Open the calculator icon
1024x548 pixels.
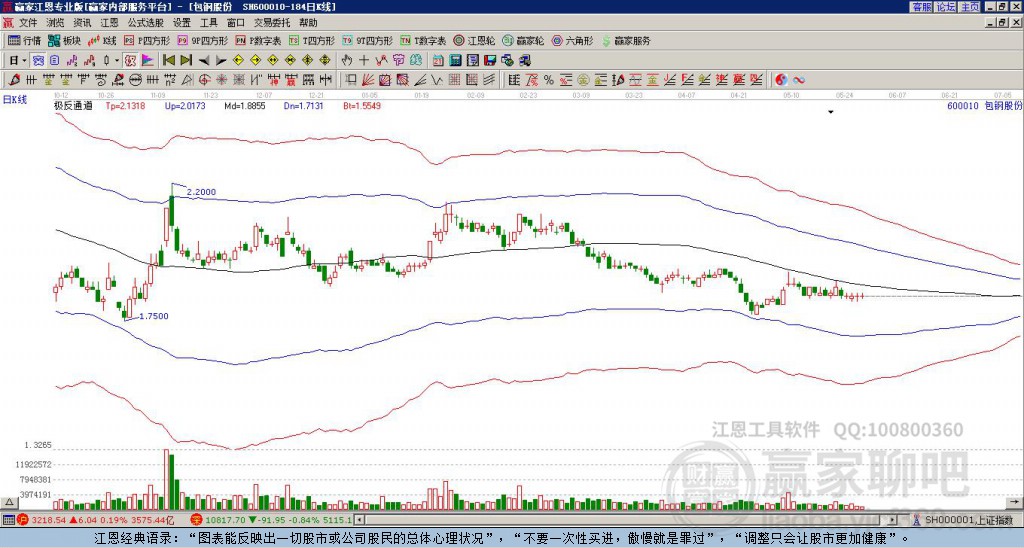455,61
